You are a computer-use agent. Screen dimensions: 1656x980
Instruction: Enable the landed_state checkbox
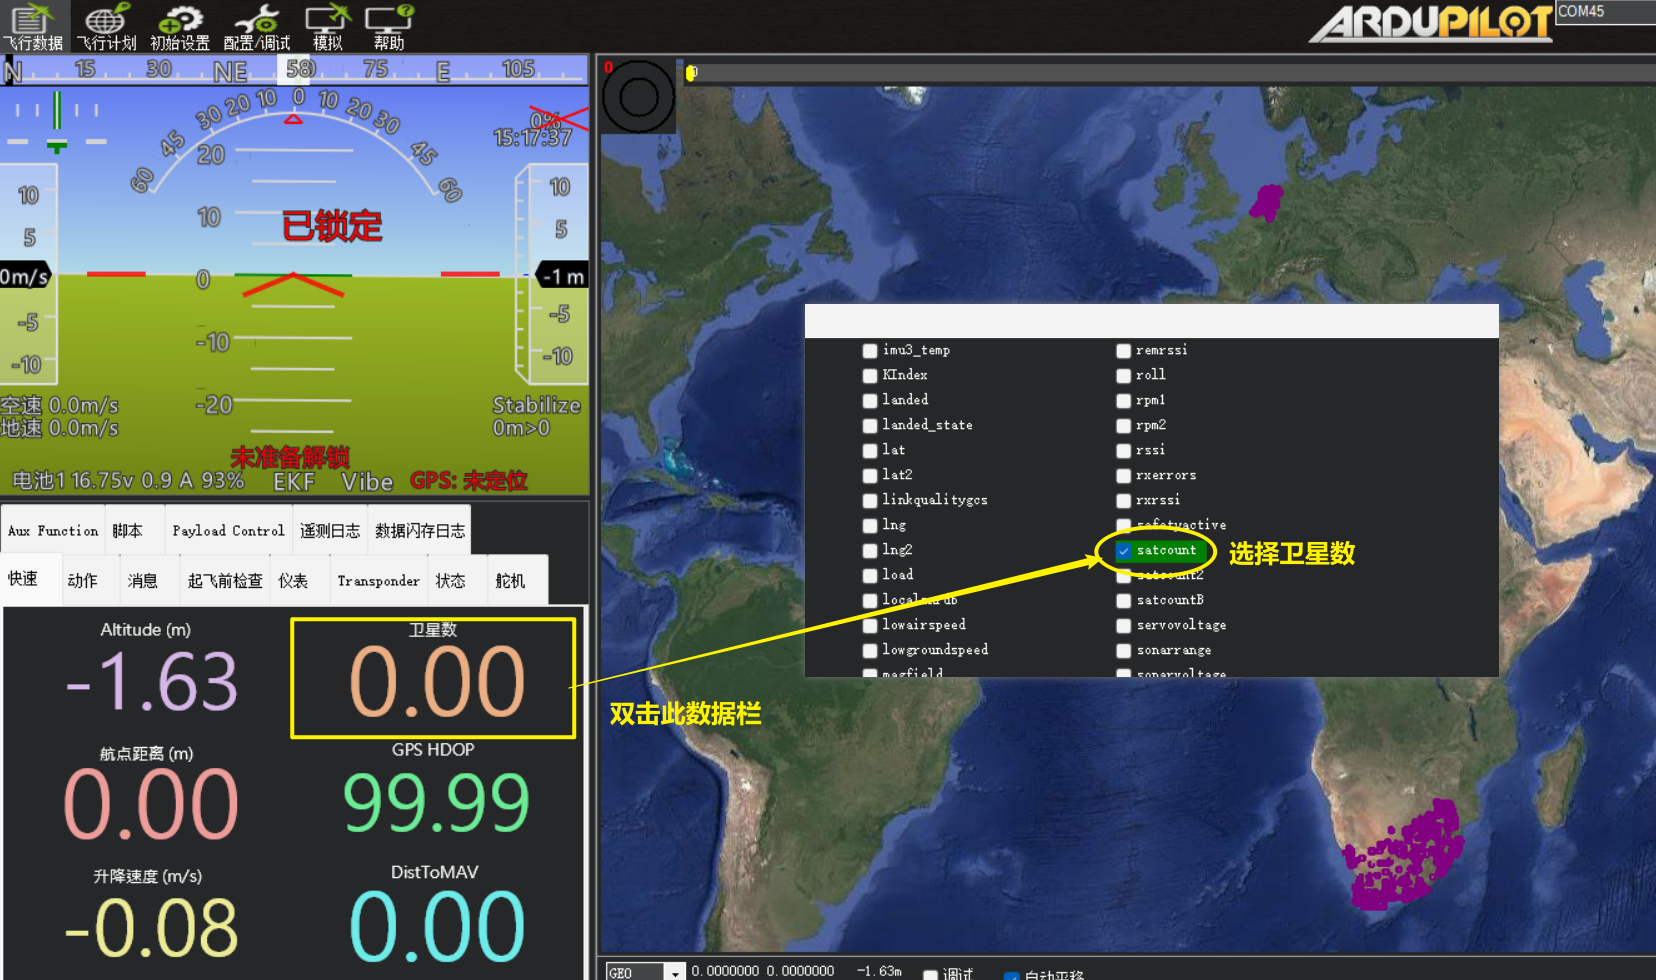(870, 426)
